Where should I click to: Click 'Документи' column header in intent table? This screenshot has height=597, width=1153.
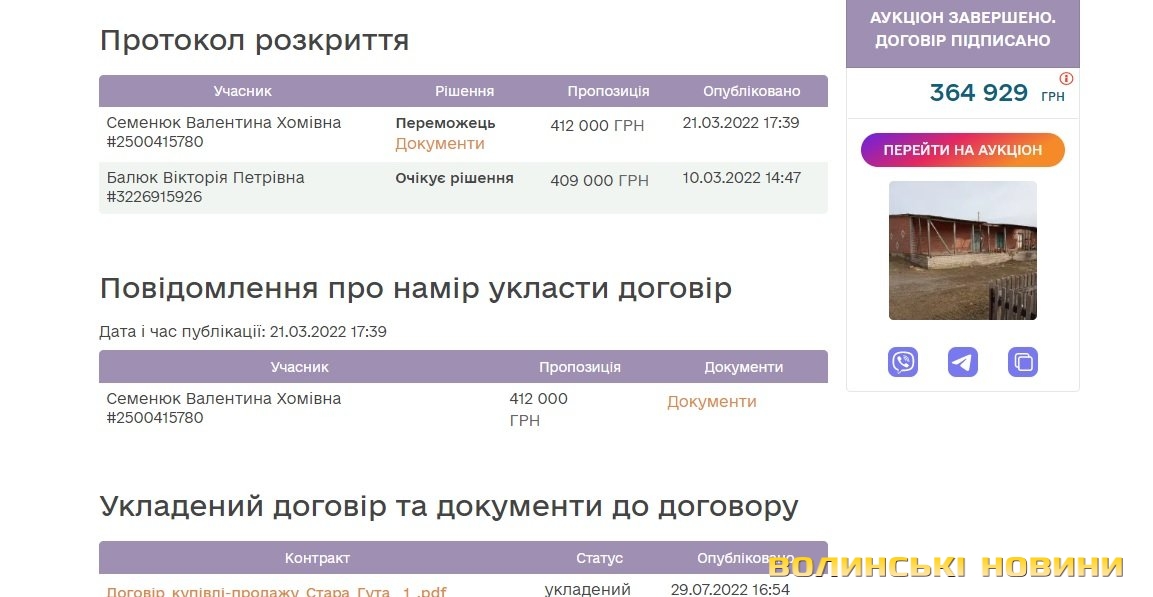[743, 367]
